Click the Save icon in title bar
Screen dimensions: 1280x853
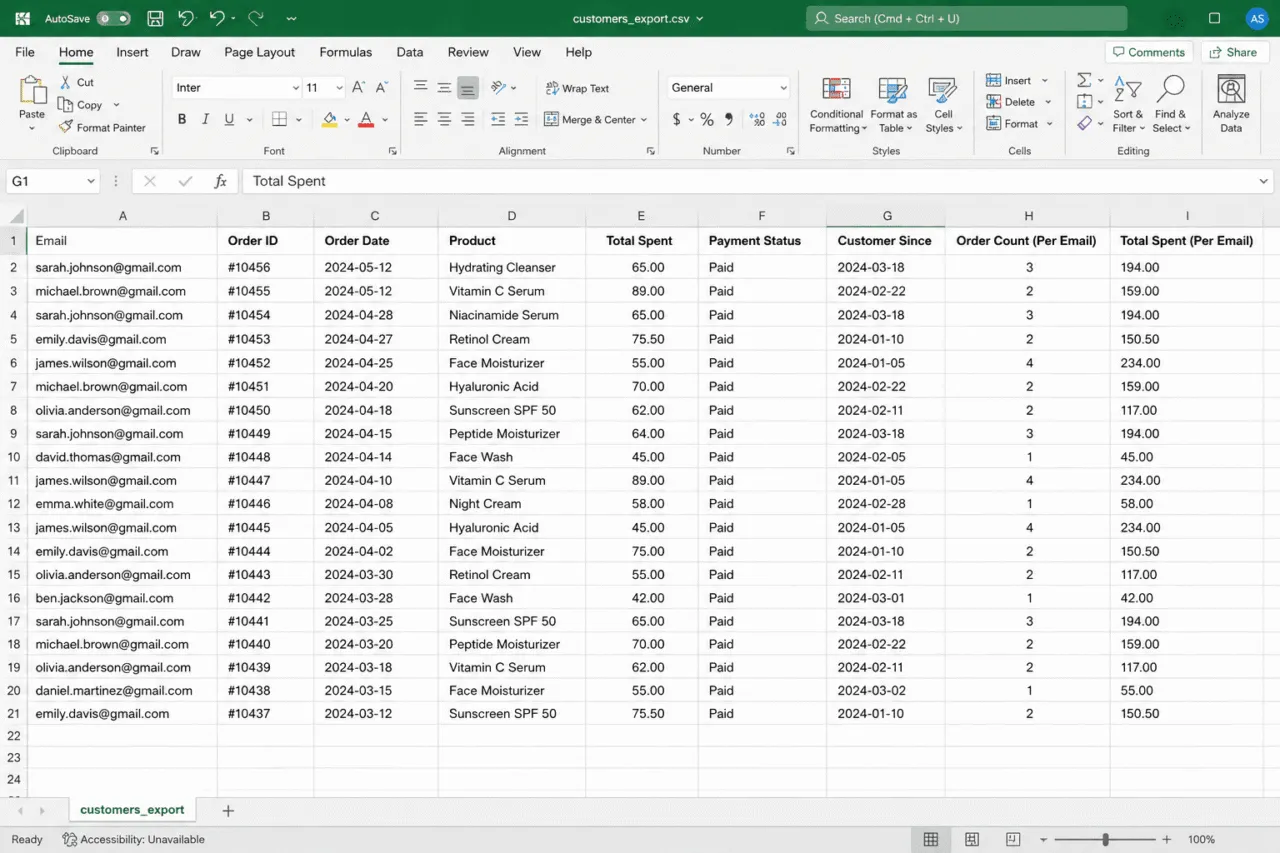click(155, 18)
